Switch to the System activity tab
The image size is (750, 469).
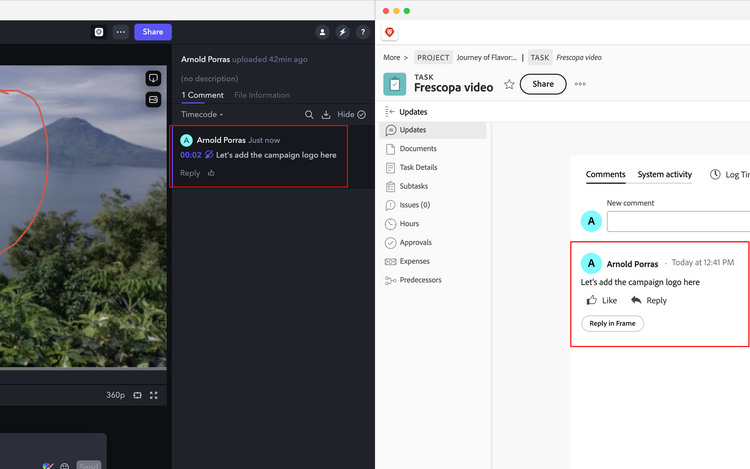coord(664,174)
